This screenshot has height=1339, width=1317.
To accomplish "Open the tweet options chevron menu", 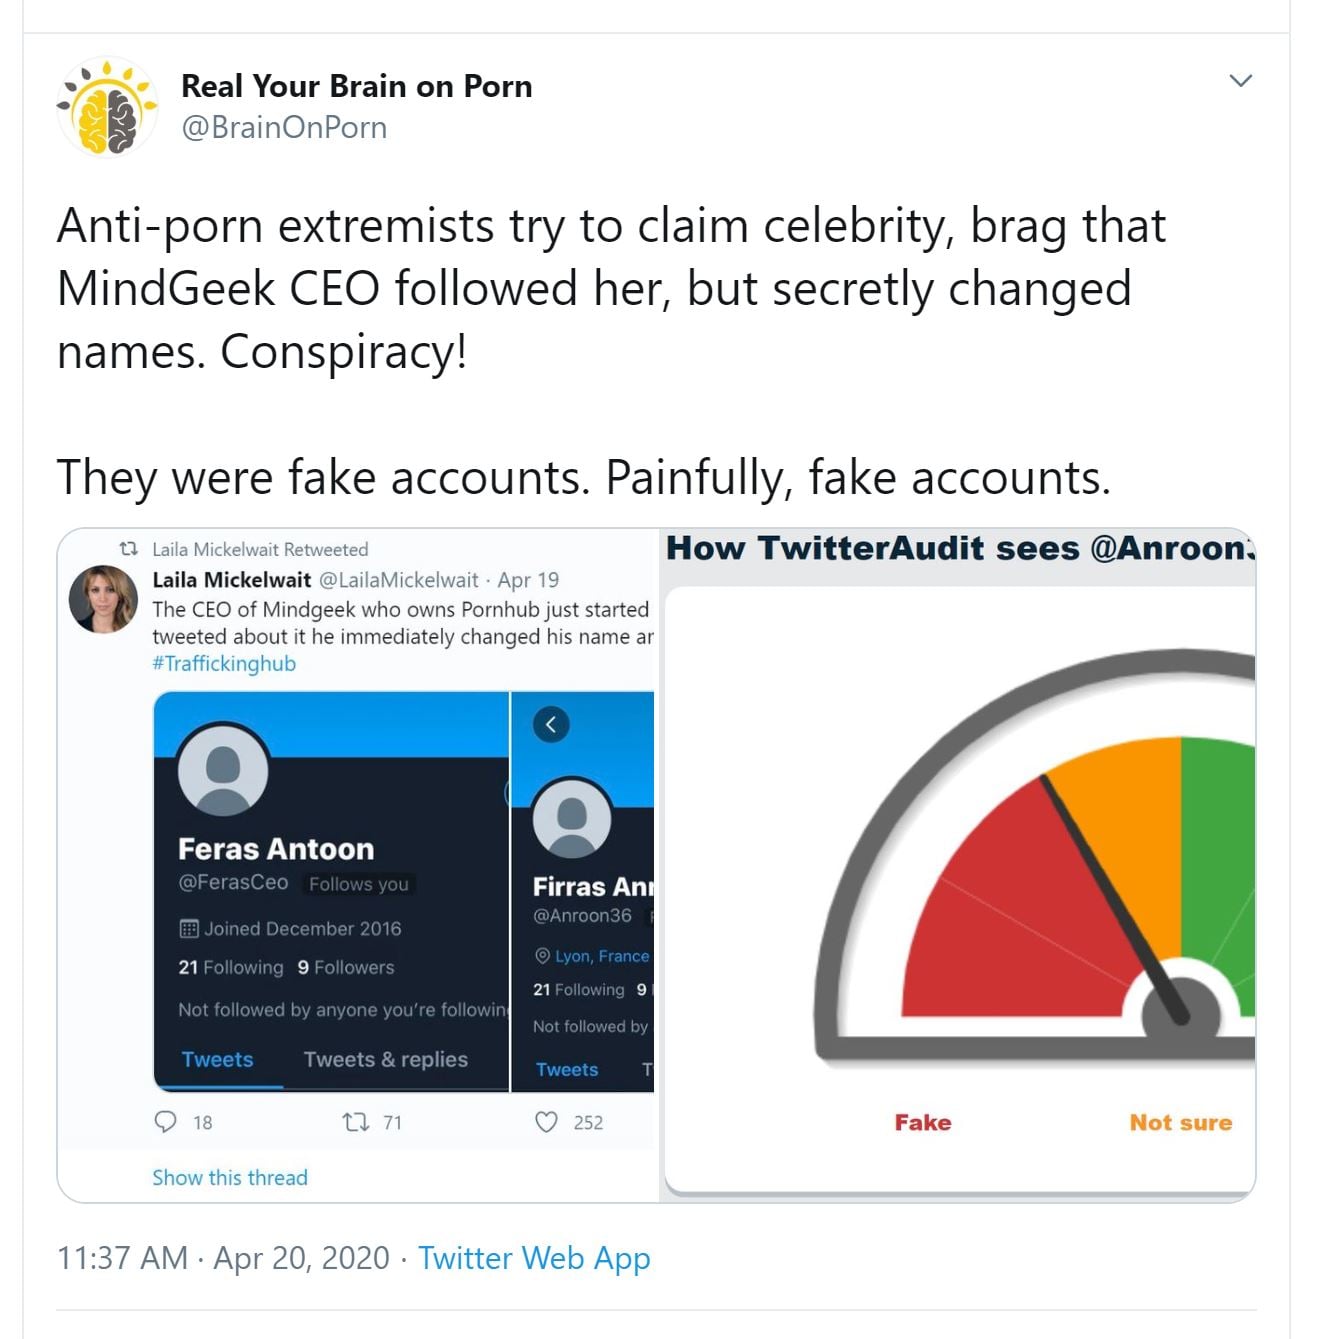I will (x=1240, y=81).
